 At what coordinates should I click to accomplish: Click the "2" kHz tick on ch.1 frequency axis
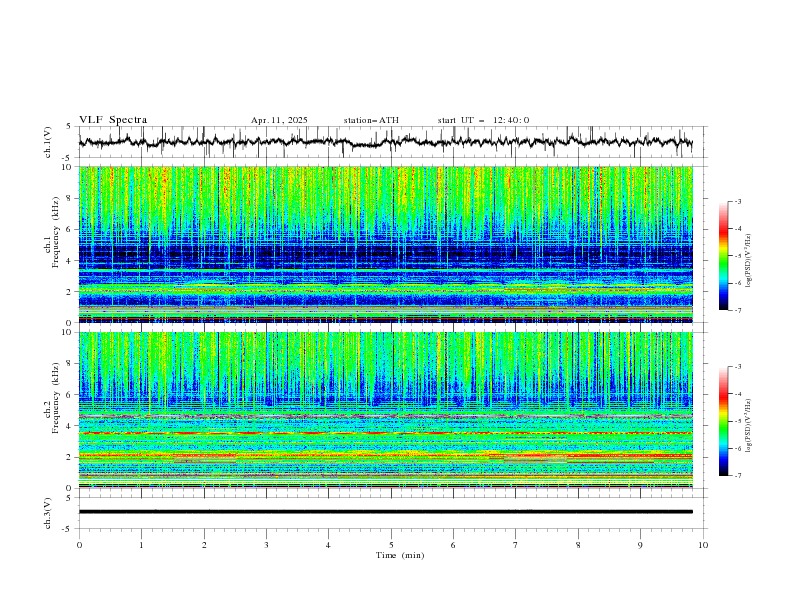coord(70,292)
